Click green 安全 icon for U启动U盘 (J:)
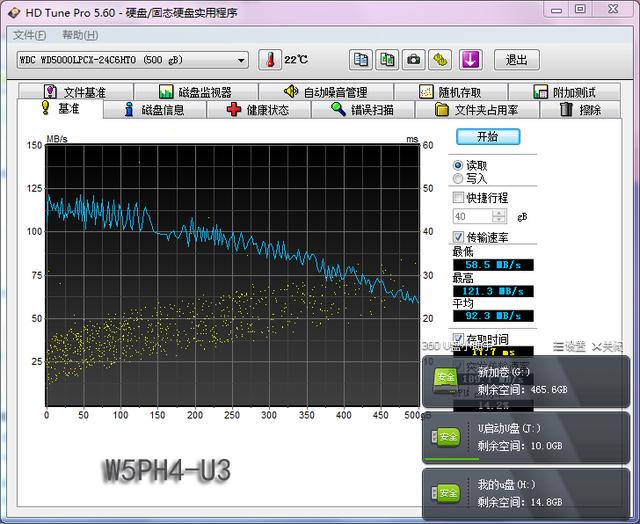640x524 pixels. 446,437
